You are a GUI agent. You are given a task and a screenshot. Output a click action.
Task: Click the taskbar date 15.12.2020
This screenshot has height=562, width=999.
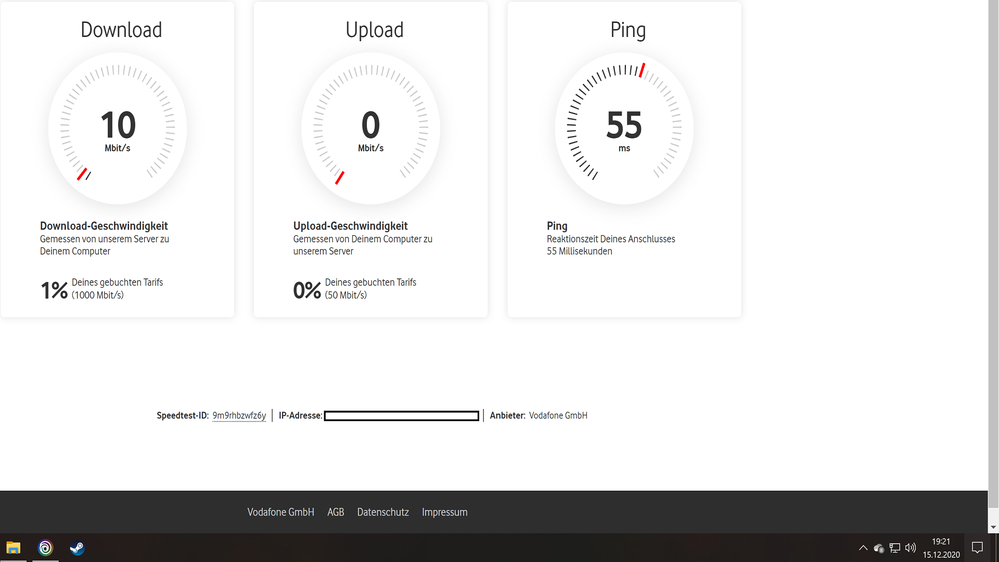tap(941, 555)
